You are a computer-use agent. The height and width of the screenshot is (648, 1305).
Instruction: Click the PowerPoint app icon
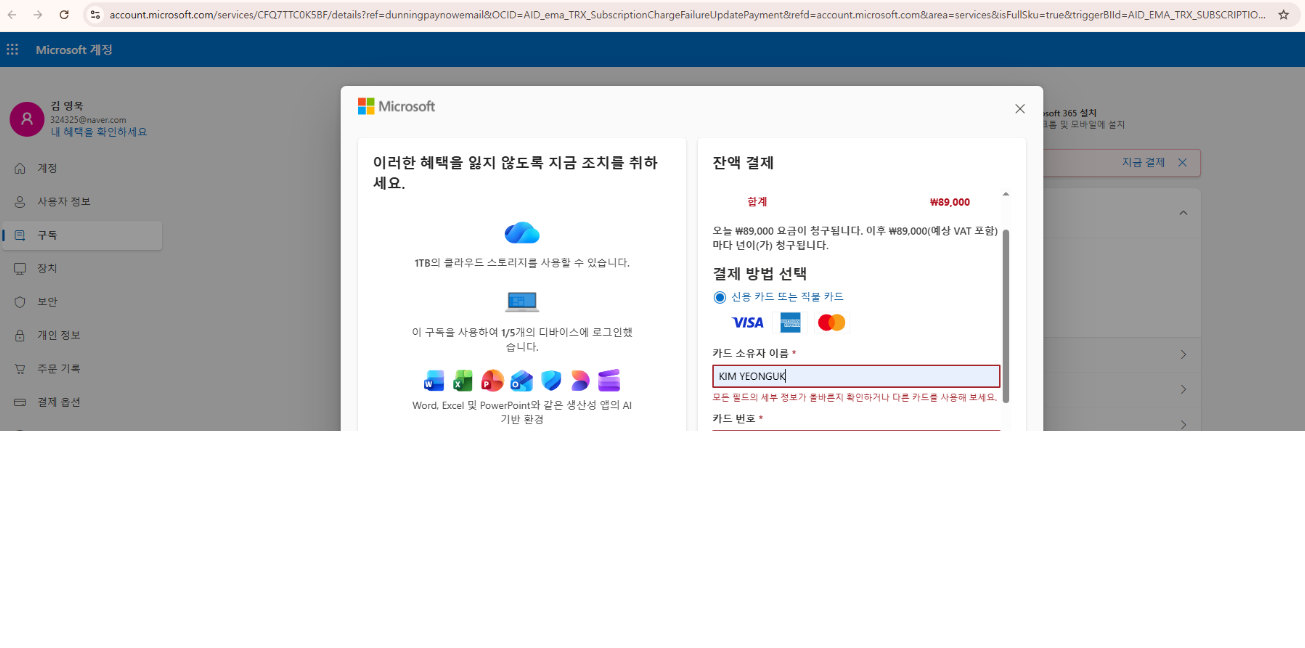[492, 381]
